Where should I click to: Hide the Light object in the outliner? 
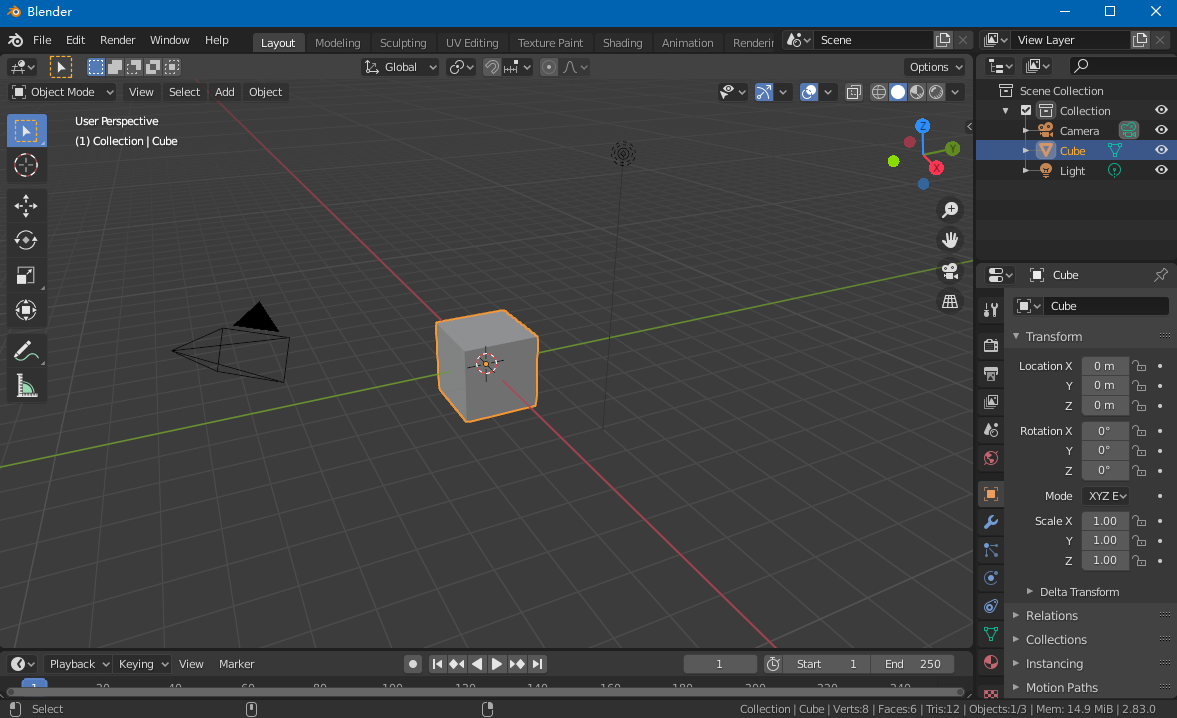point(1161,170)
